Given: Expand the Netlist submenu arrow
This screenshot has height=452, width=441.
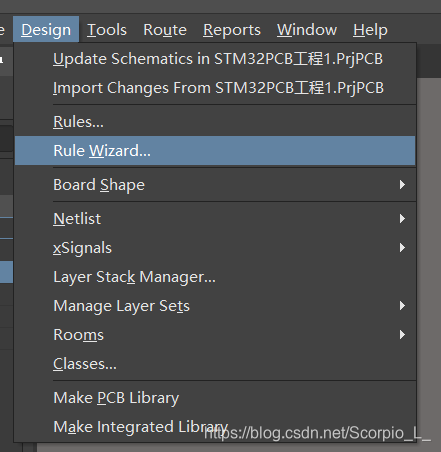Looking at the screenshot, I should coord(402,219).
